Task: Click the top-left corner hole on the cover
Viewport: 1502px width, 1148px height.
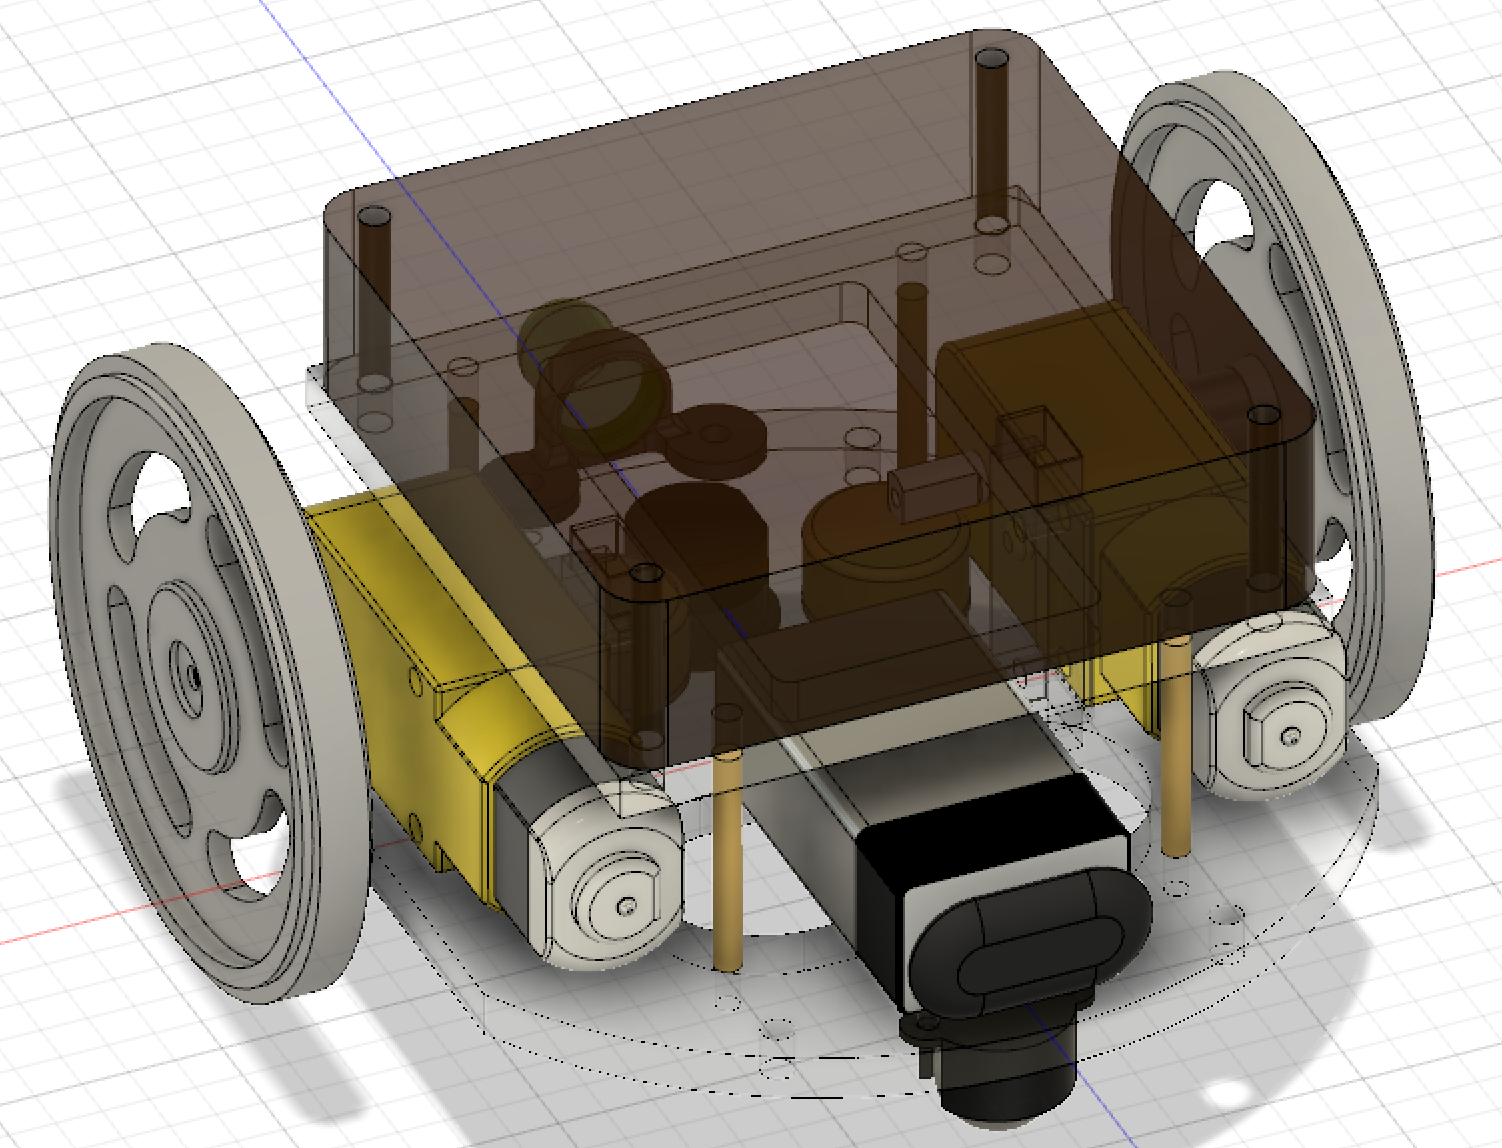Action: tap(373, 217)
